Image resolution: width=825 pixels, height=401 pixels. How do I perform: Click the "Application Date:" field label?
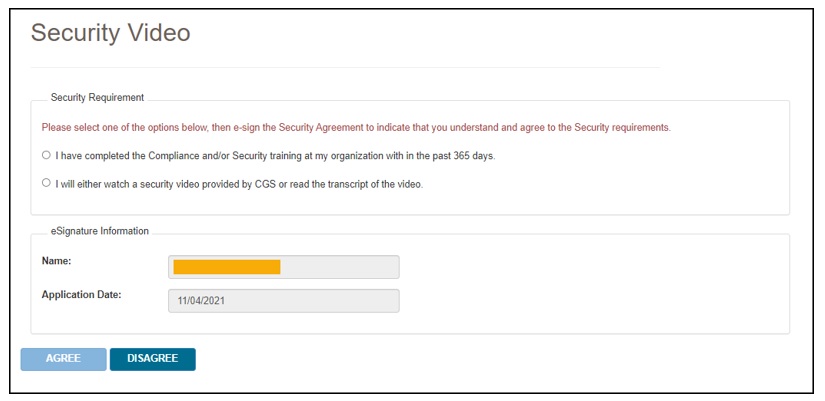[81, 295]
